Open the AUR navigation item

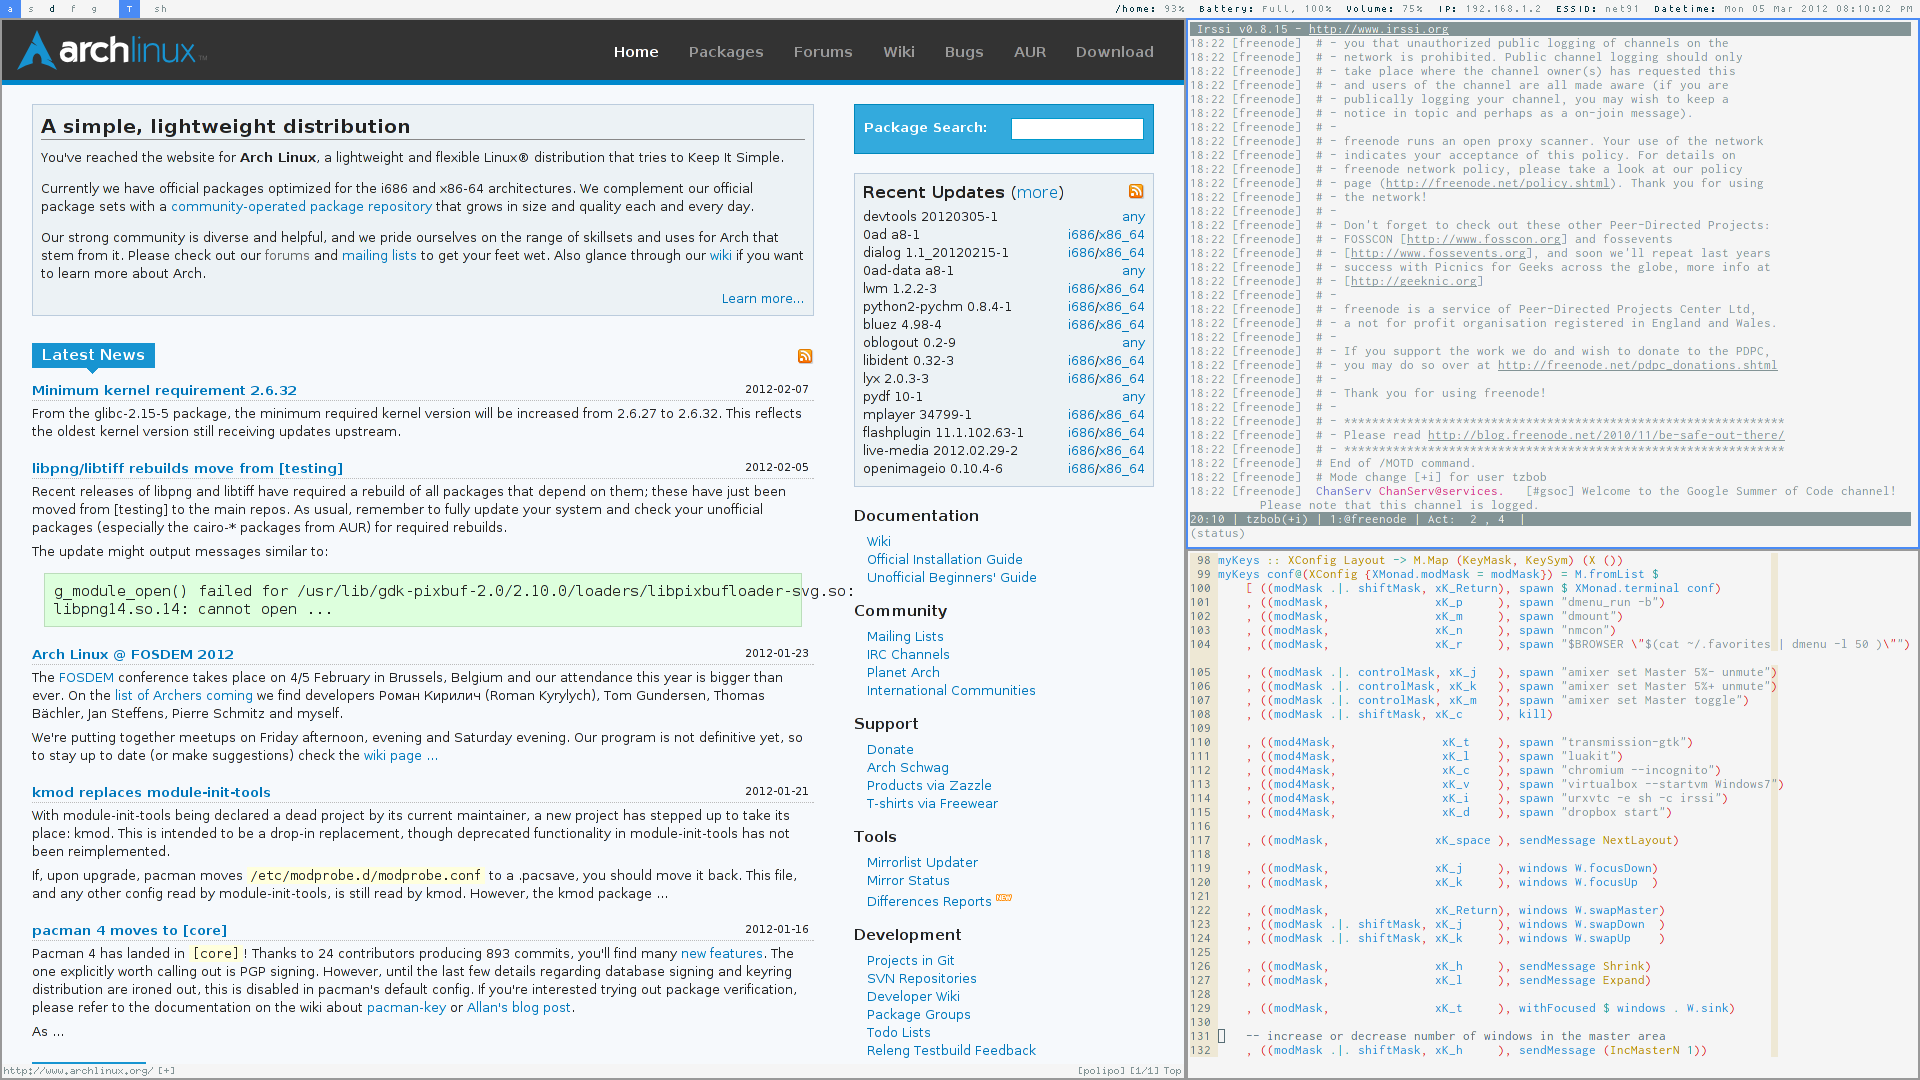pyautogui.click(x=1030, y=52)
